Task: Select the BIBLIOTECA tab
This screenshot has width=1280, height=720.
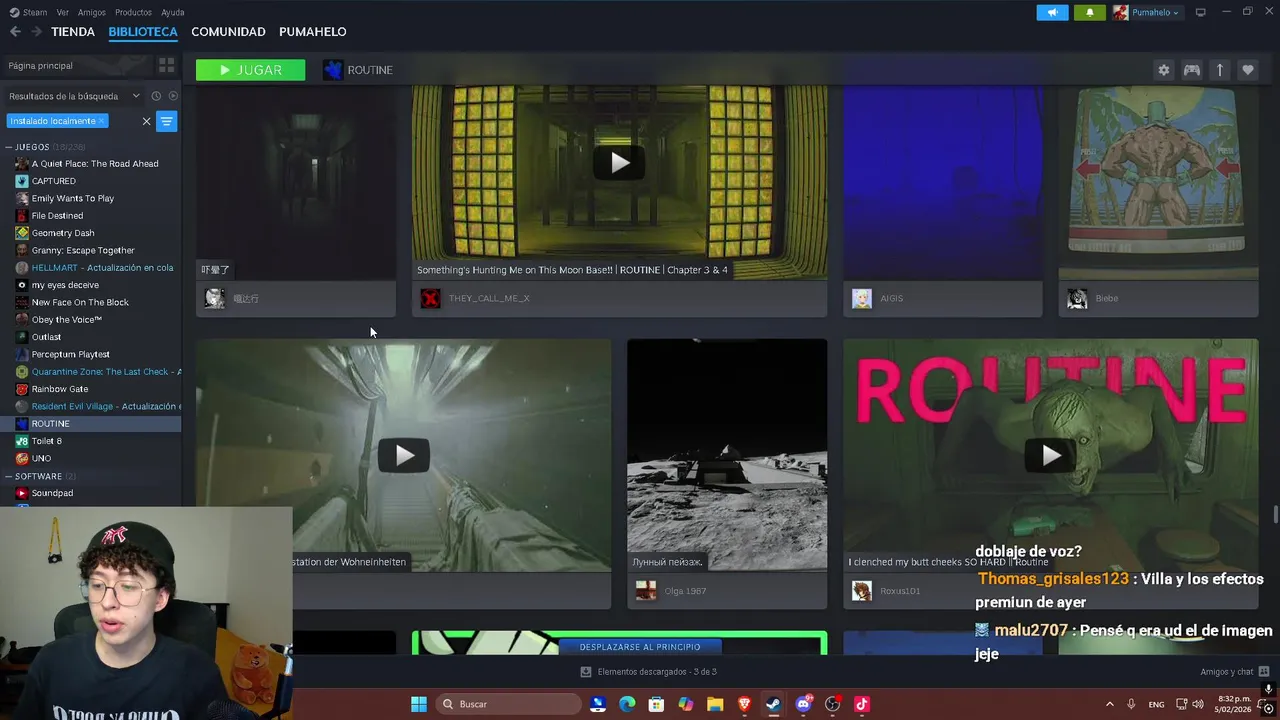Action: point(143,32)
